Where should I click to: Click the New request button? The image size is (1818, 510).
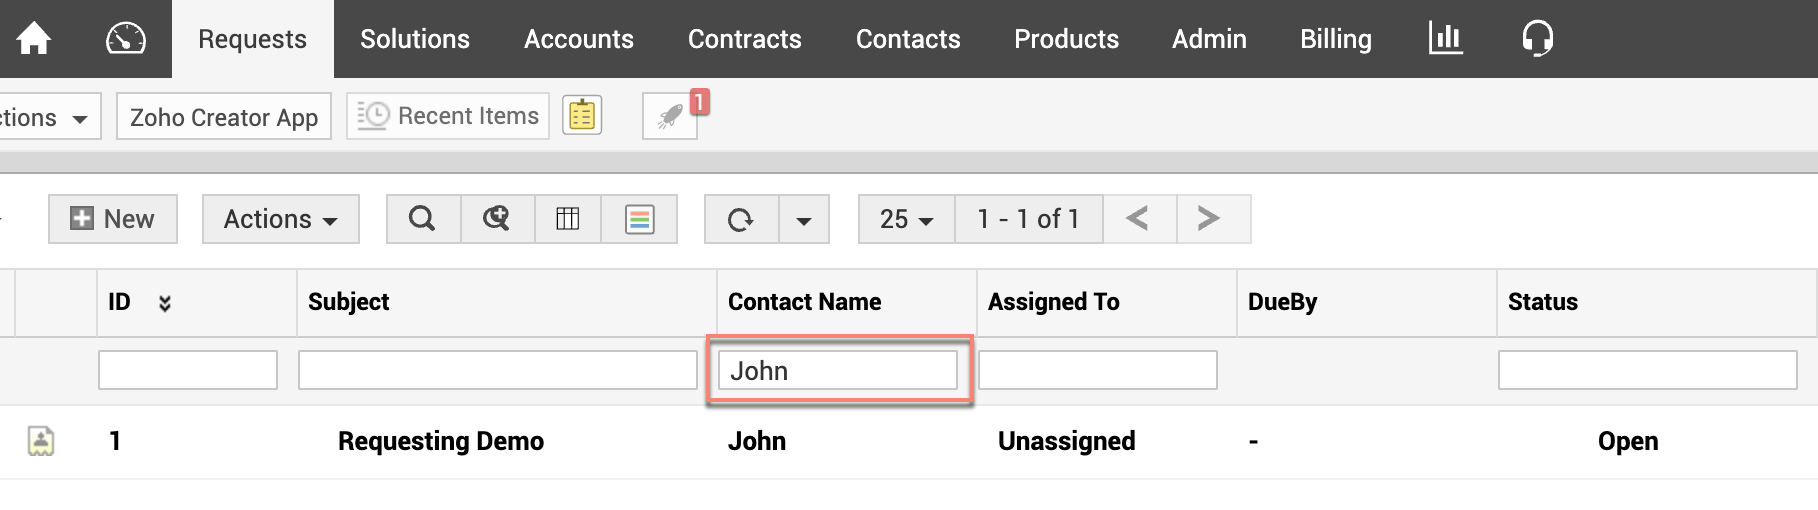tap(113, 219)
